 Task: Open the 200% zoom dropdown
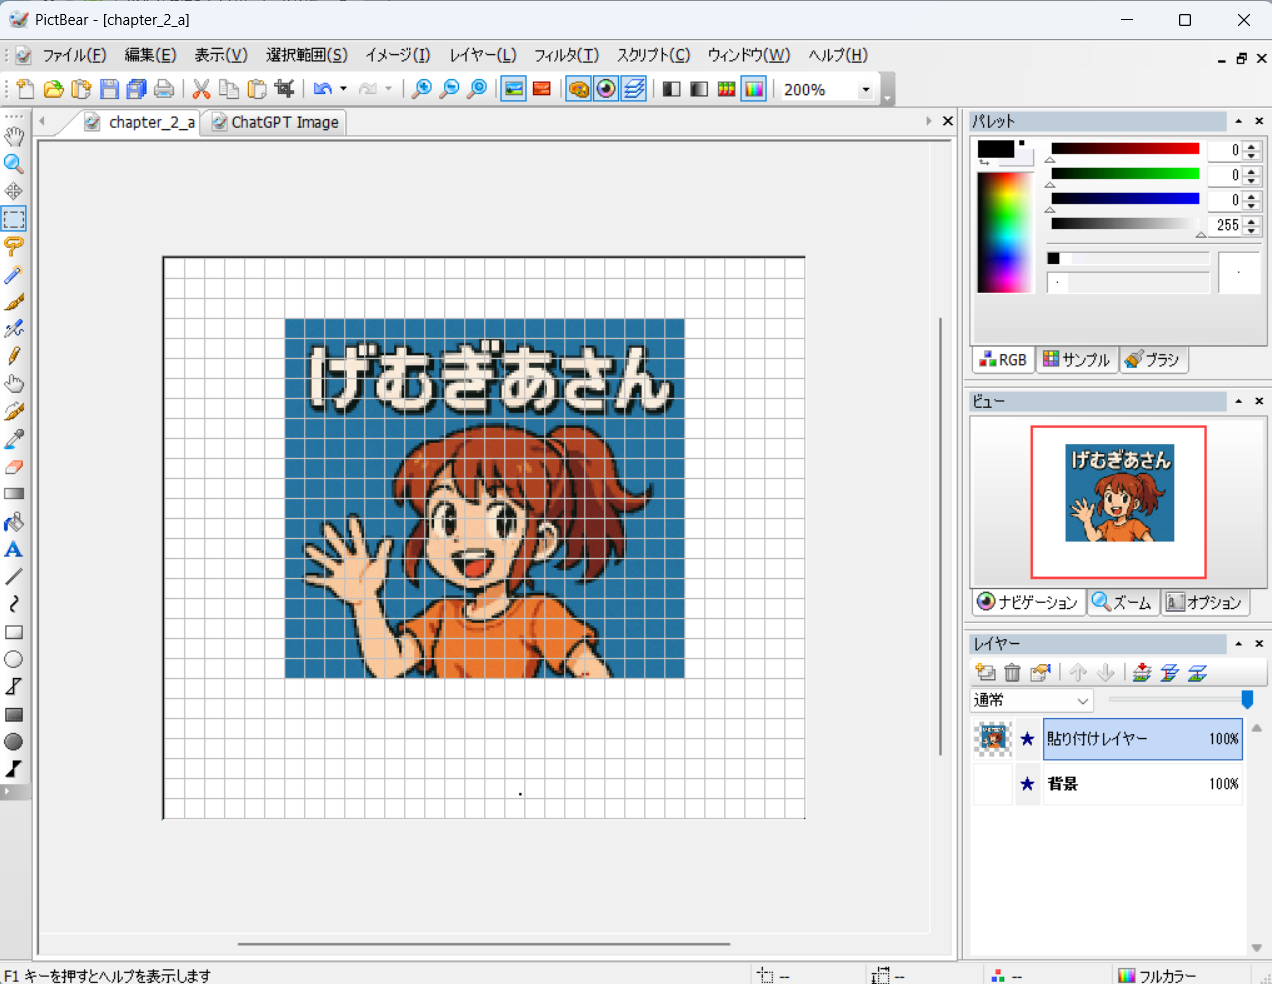click(x=866, y=89)
